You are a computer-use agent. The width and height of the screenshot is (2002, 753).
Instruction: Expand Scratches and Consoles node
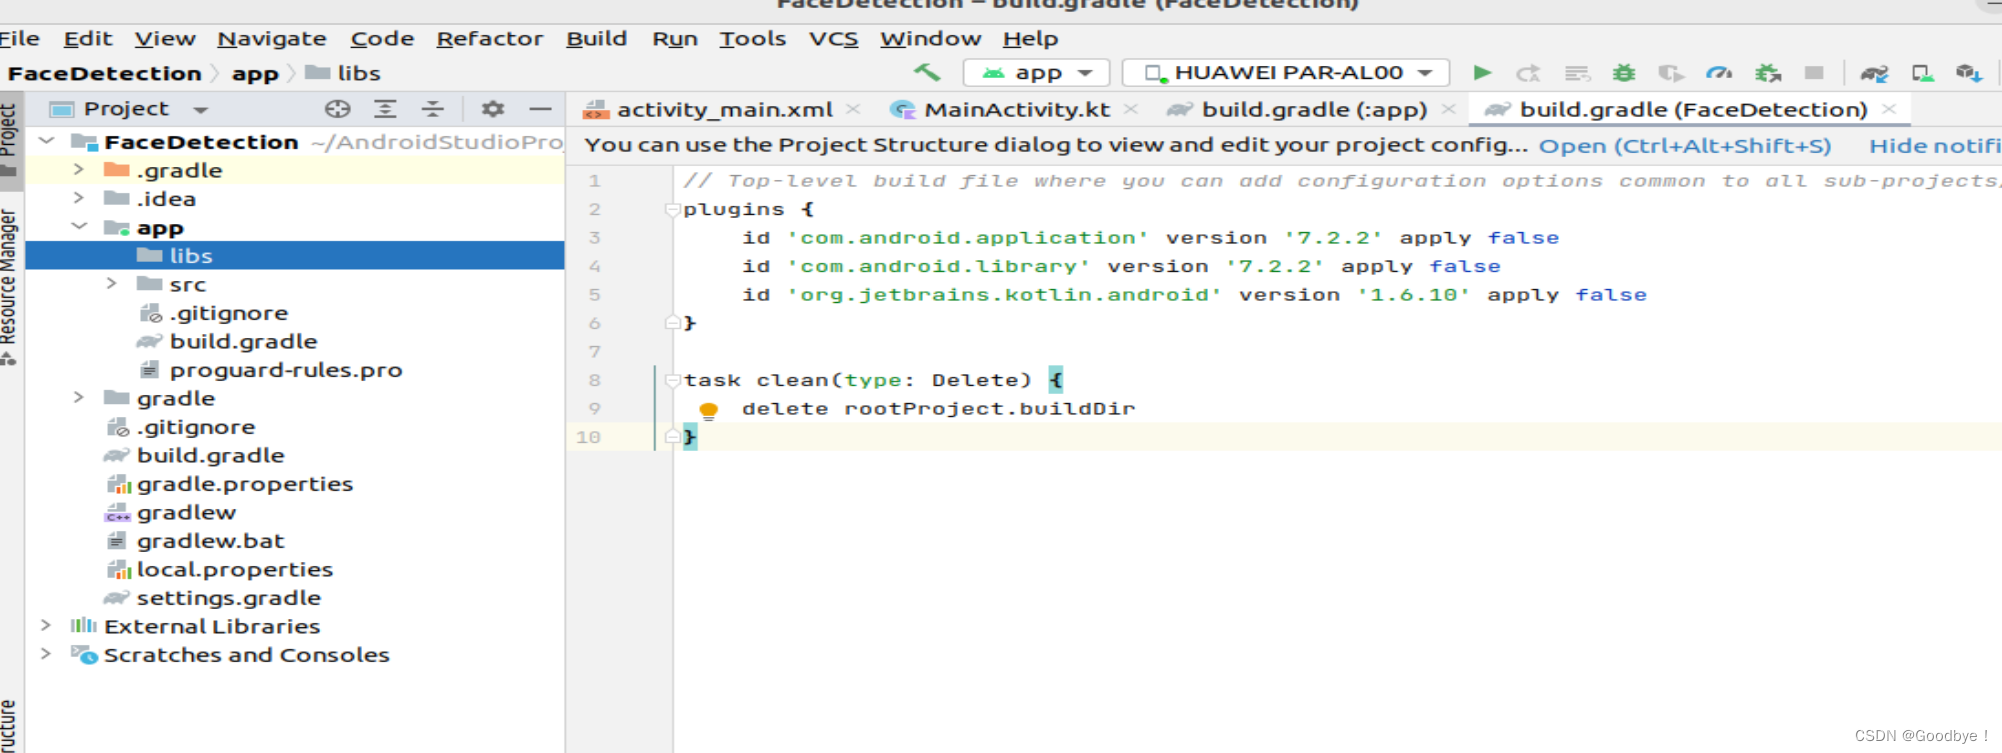click(46, 654)
